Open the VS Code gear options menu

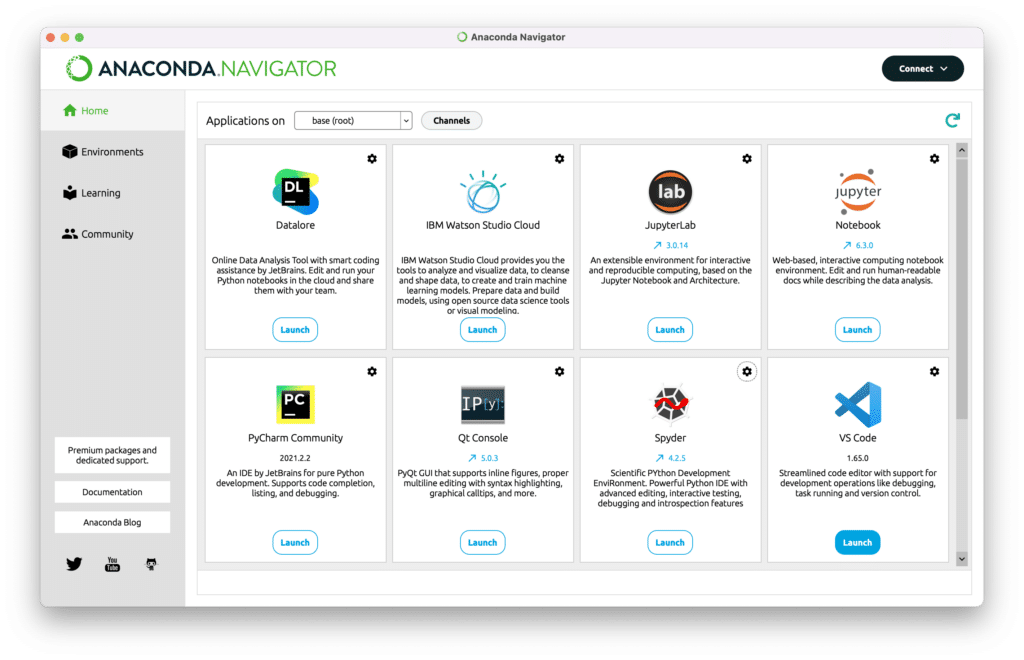click(x=935, y=371)
